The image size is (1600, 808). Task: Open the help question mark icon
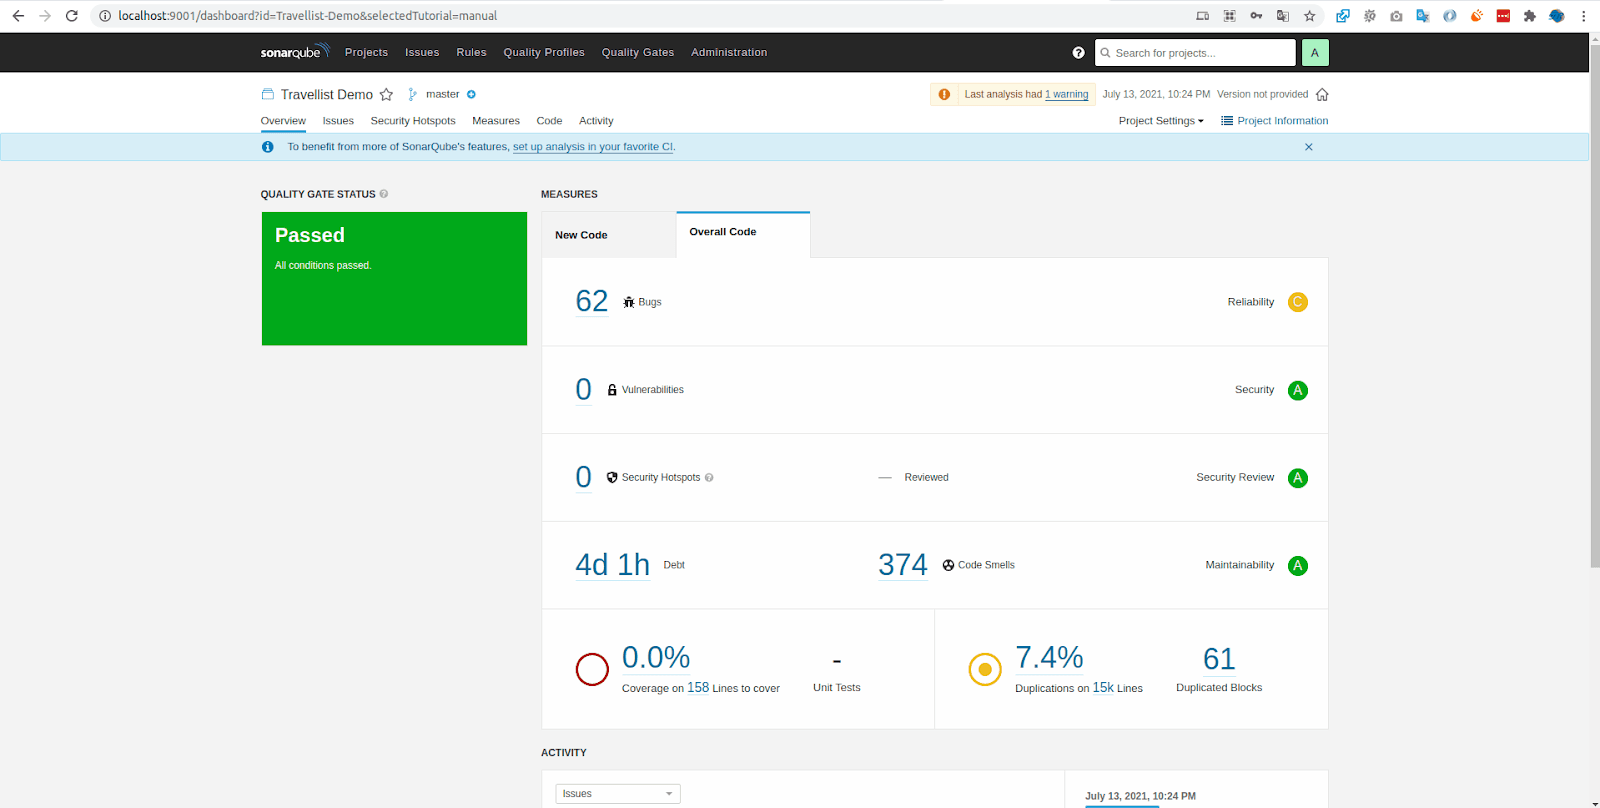tap(1078, 53)
